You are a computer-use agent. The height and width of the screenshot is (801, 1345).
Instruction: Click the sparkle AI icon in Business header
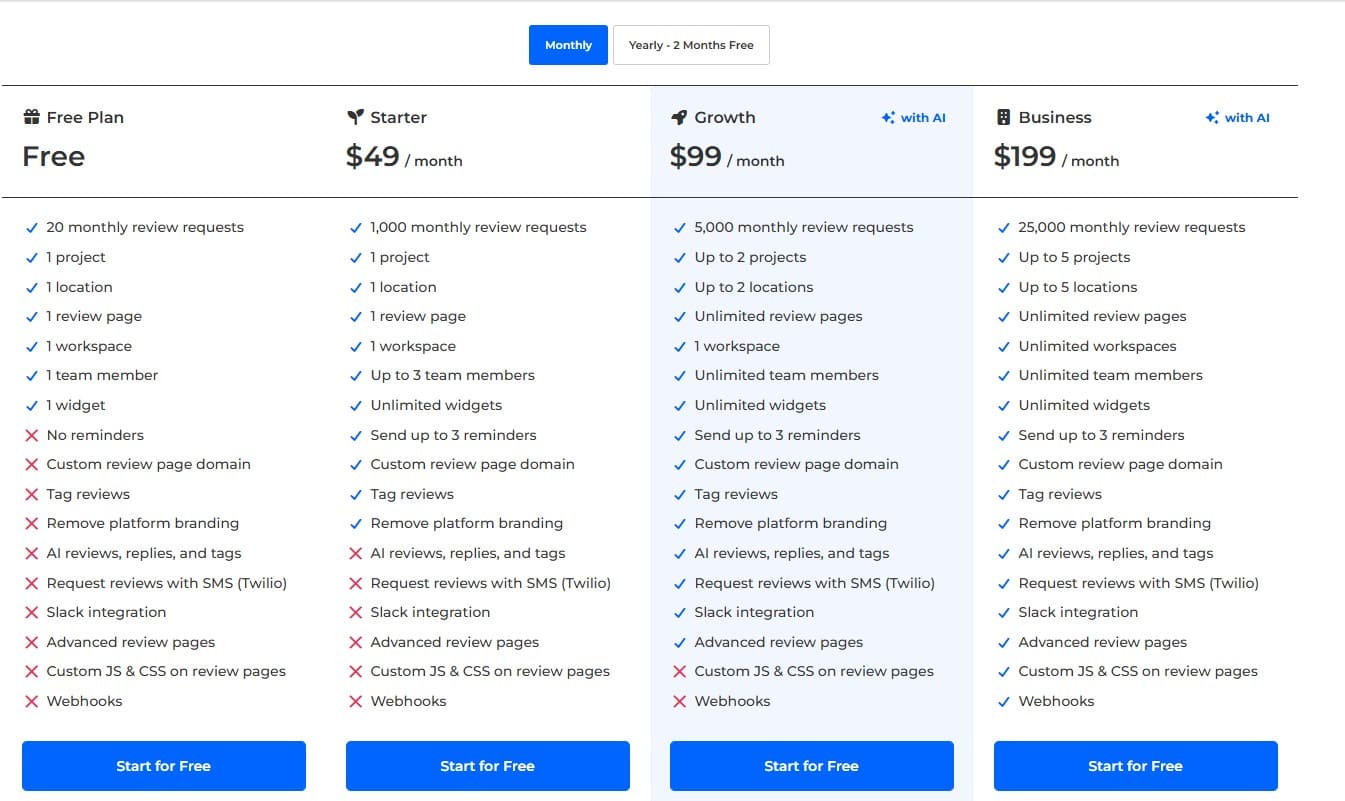1212,118
